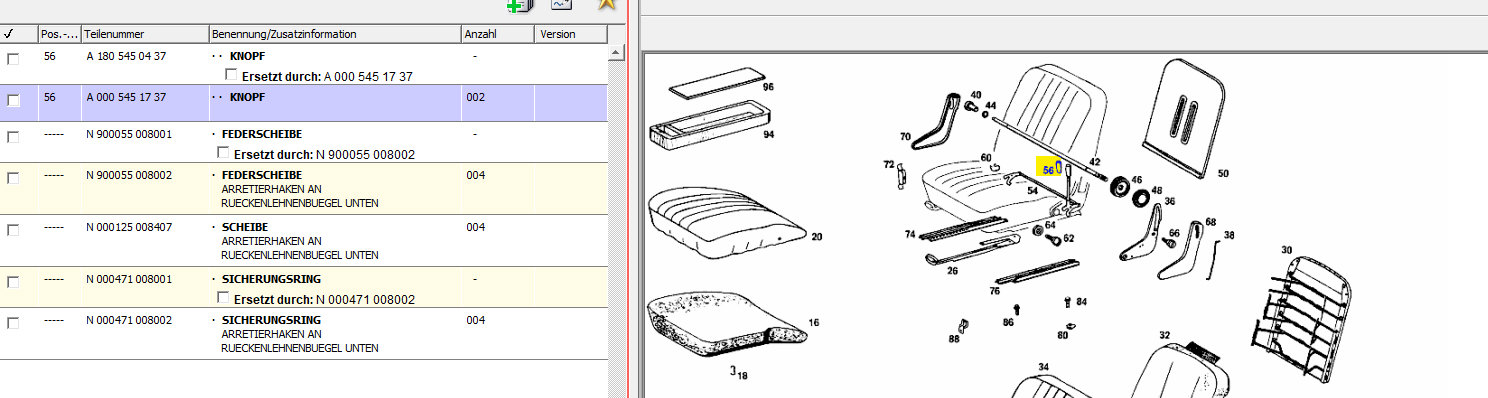Screen dimensions: 1488x398
Task: Tick checkbox for SCHEIBE N 000125 008407 row
Action: [x=13, y=229]
